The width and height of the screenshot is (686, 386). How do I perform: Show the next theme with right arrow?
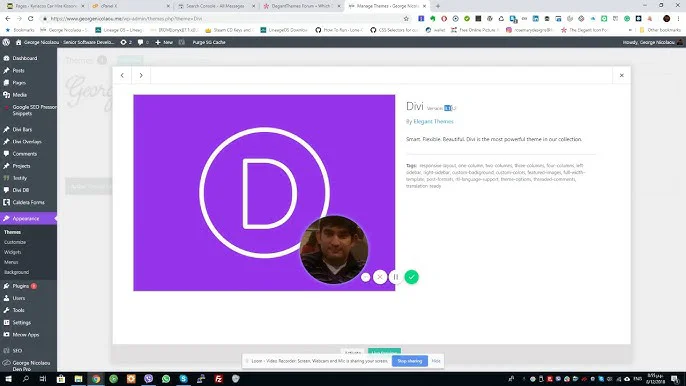point(141,75)
